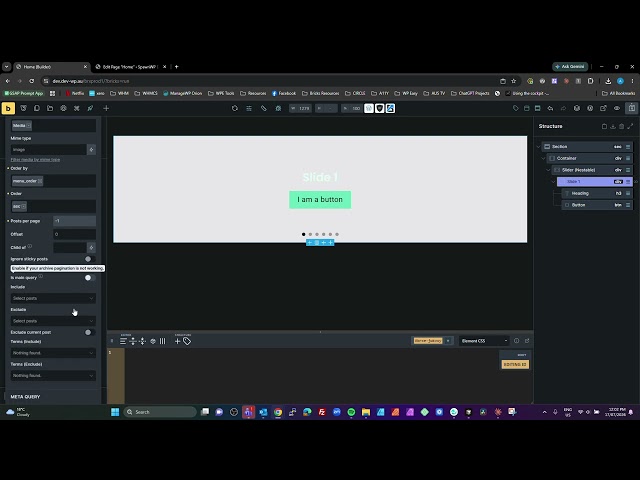640x480 pixels.
Task: Click the redo arrow in the top-right toolbar
Action: (x=563, y=108)
